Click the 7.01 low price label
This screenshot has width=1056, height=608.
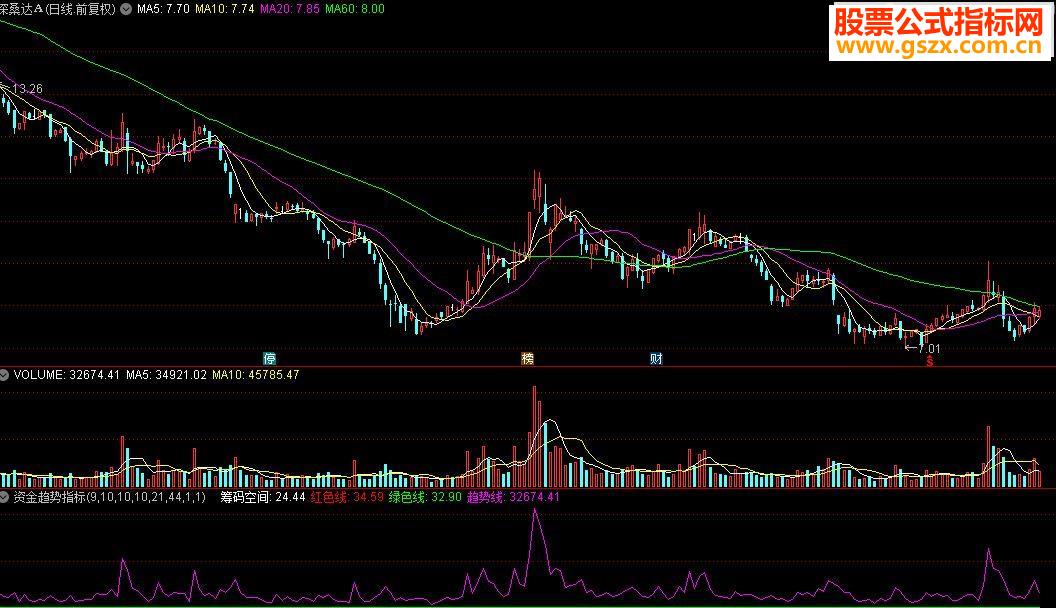[929, 349]
